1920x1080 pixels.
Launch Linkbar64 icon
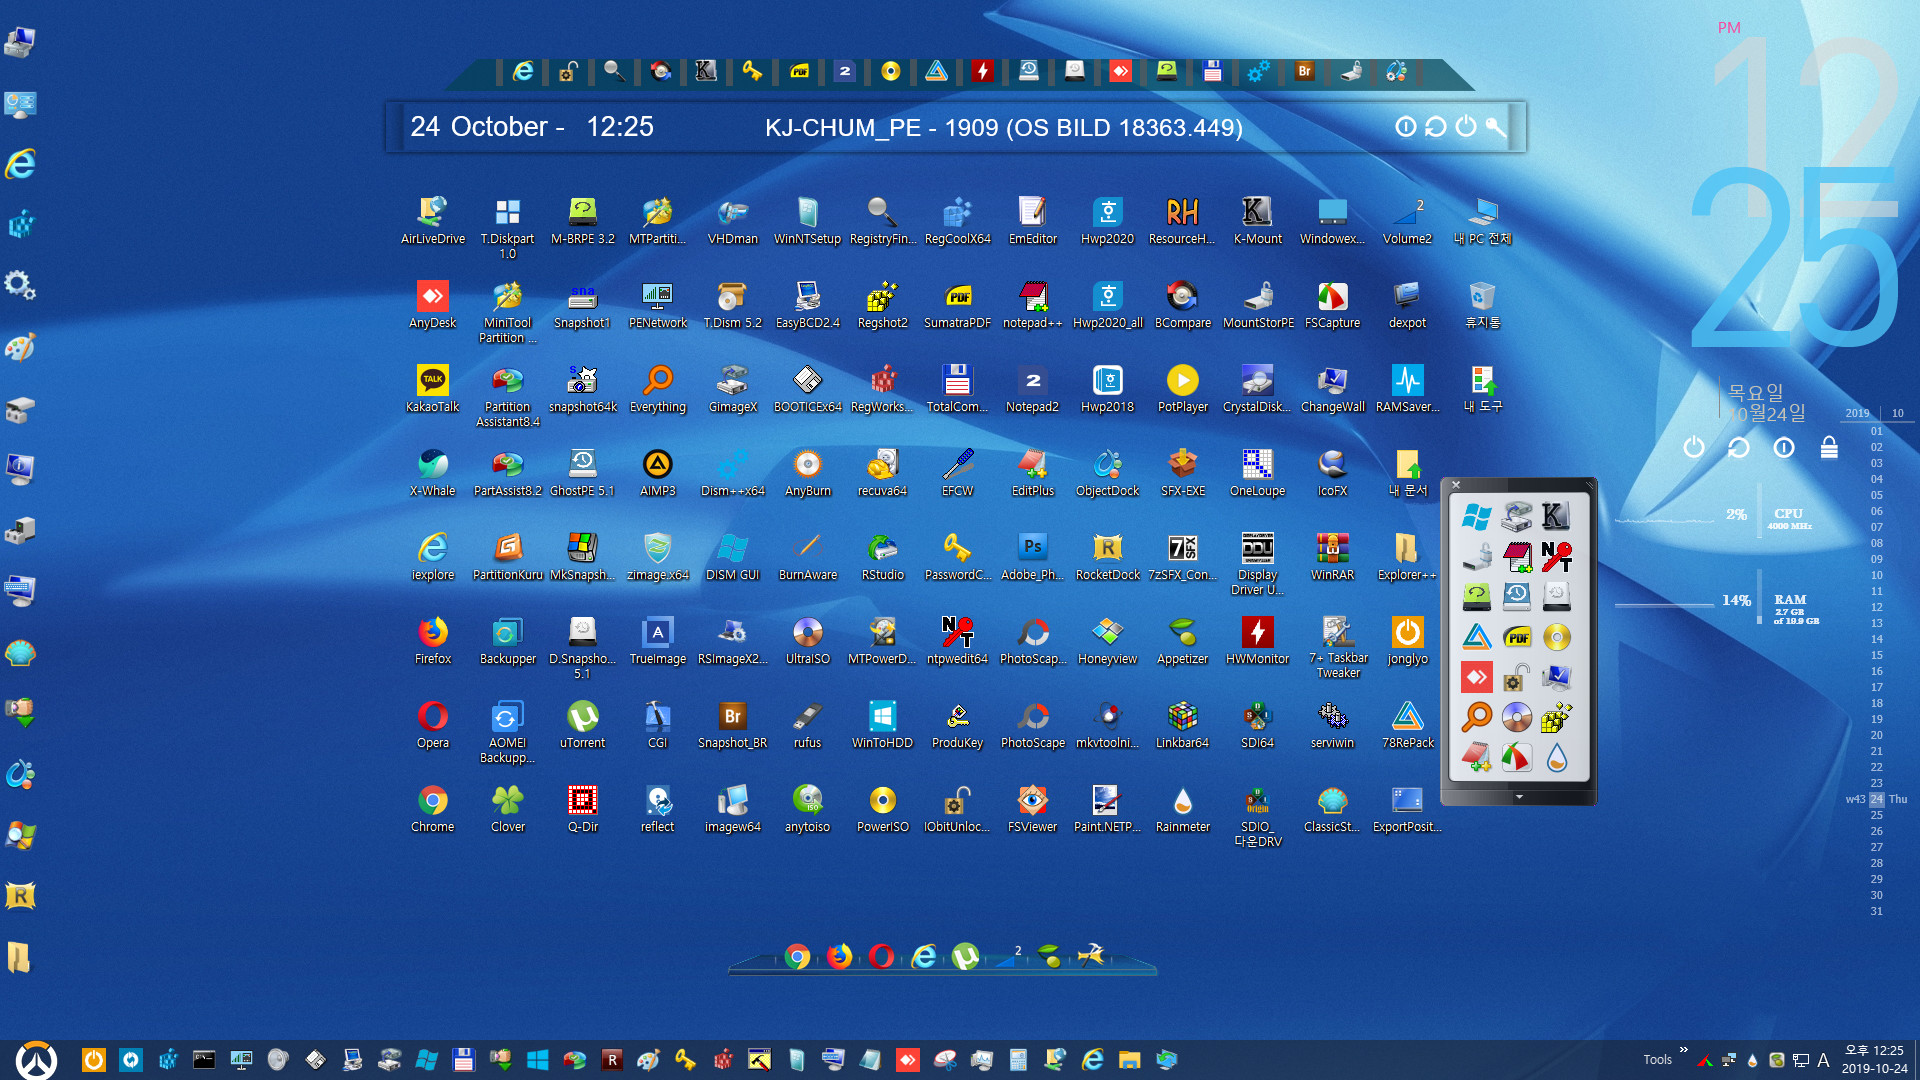tap(1182, 724)
